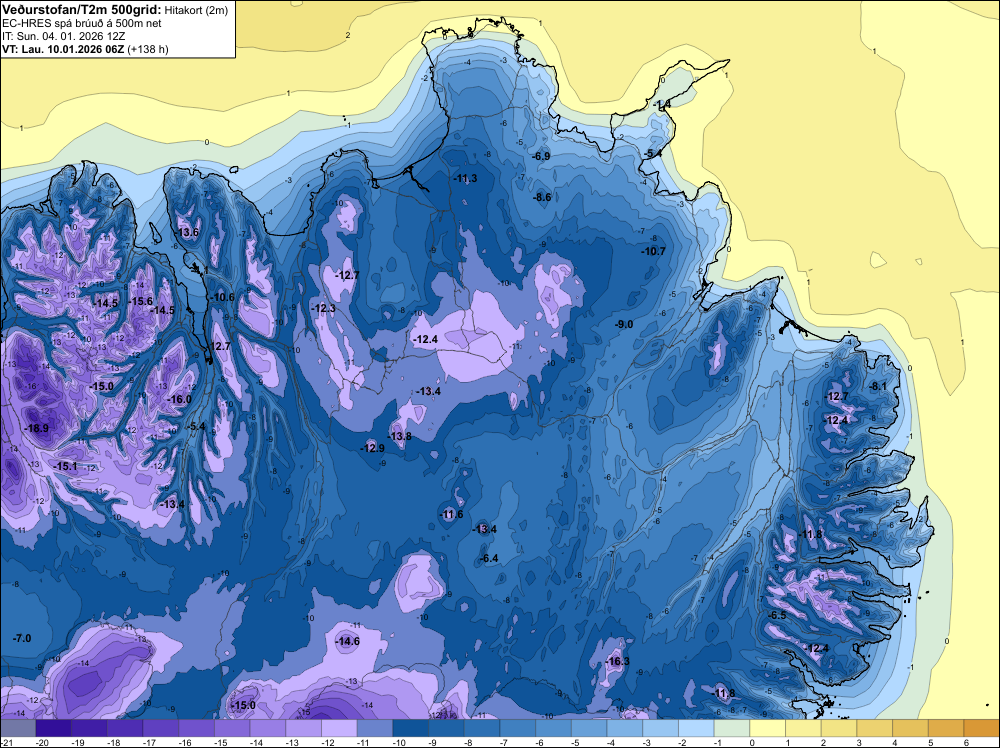Image resolution: width=1000 pixels, height=748 pixels.
Task: Select legend swatch between 0 and 1
Action: [768, 728]
